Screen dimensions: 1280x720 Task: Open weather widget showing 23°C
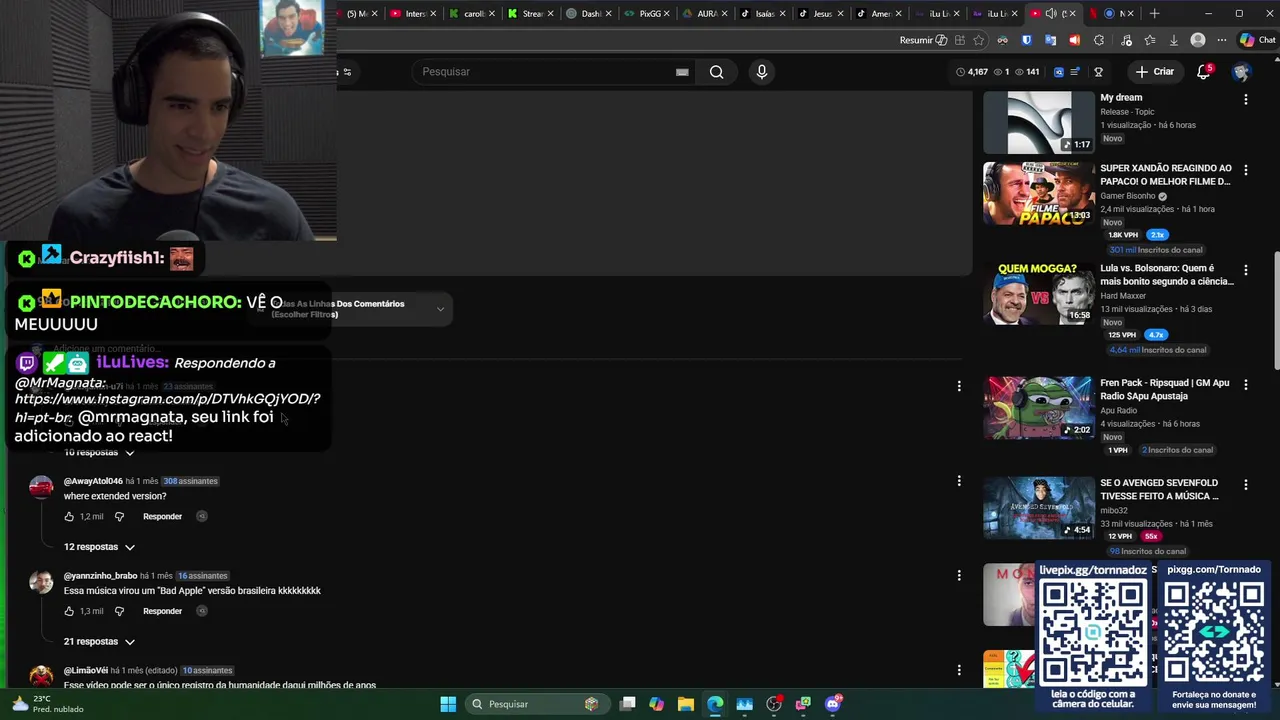[45, 704]
